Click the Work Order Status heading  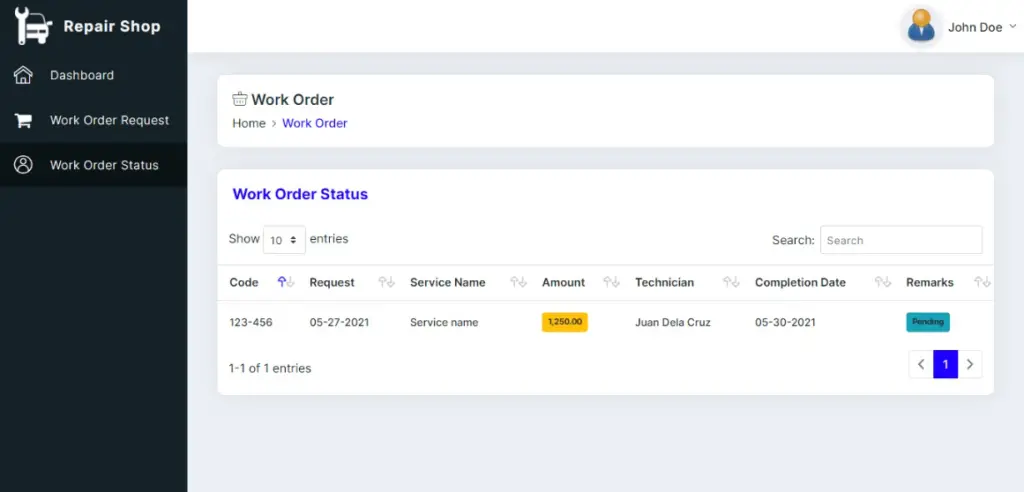[x=300, y=194]
